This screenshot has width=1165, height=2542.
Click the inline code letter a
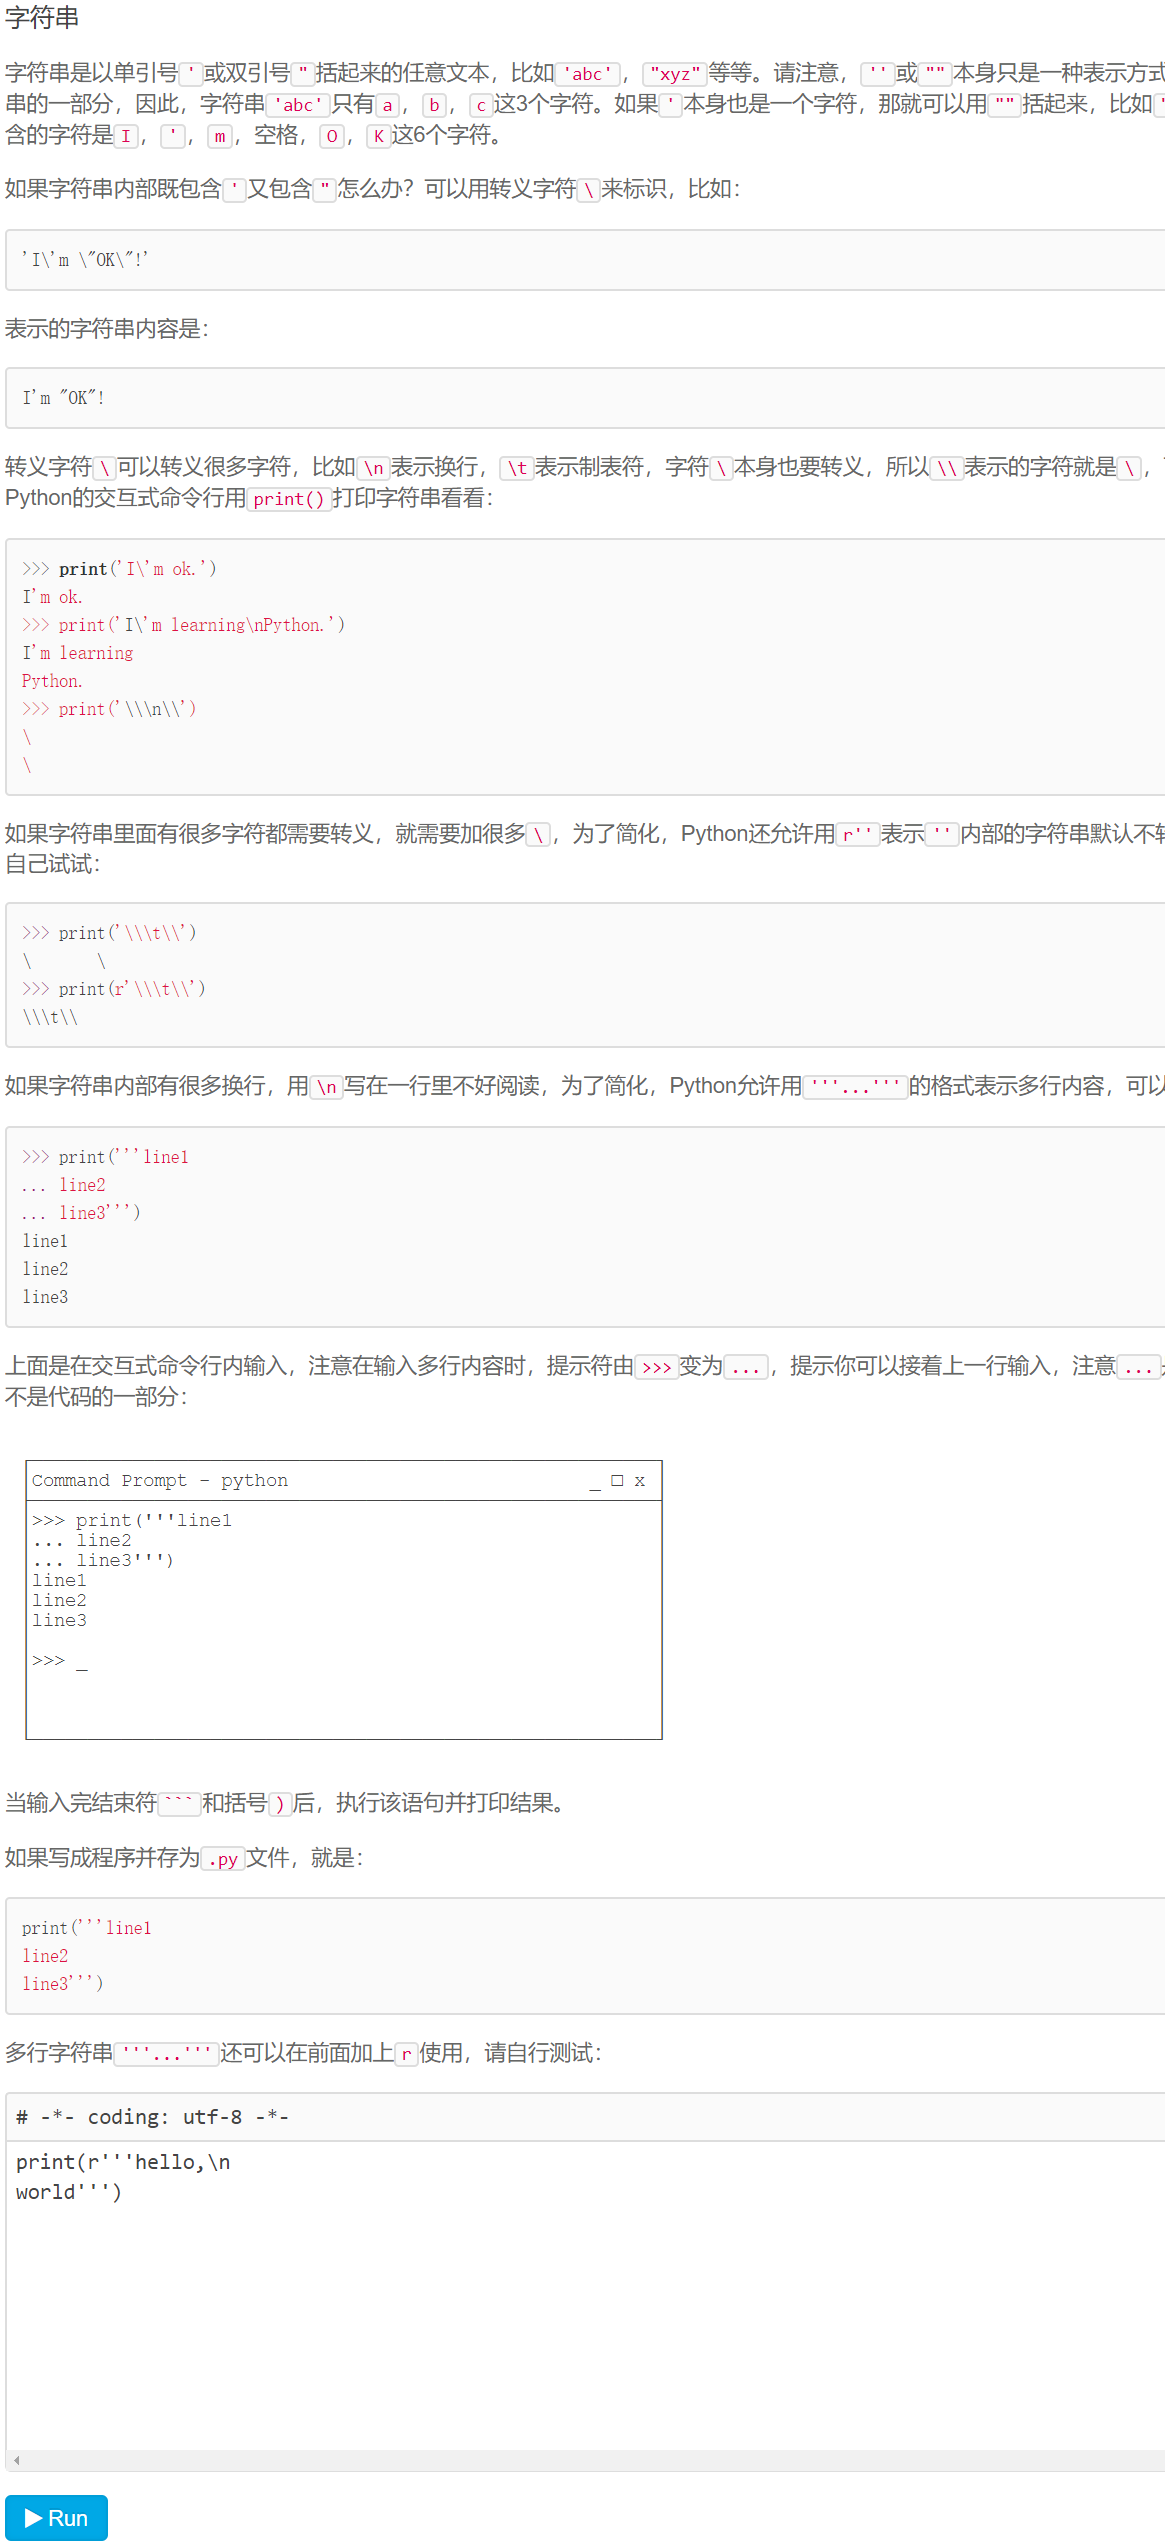[388, 105]
